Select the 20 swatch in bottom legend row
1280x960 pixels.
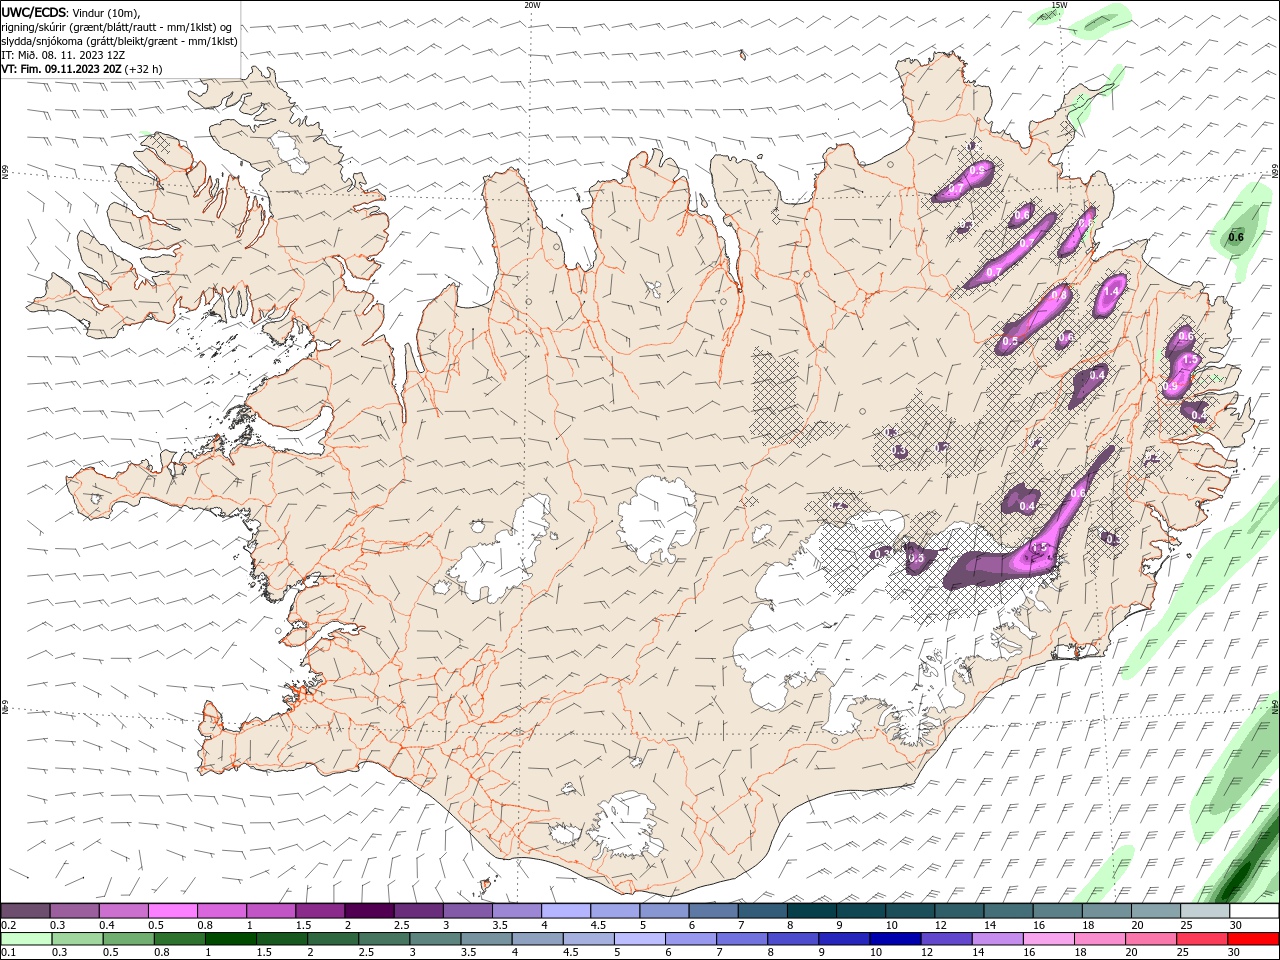pyautogui.click(x=1149, y=939)
